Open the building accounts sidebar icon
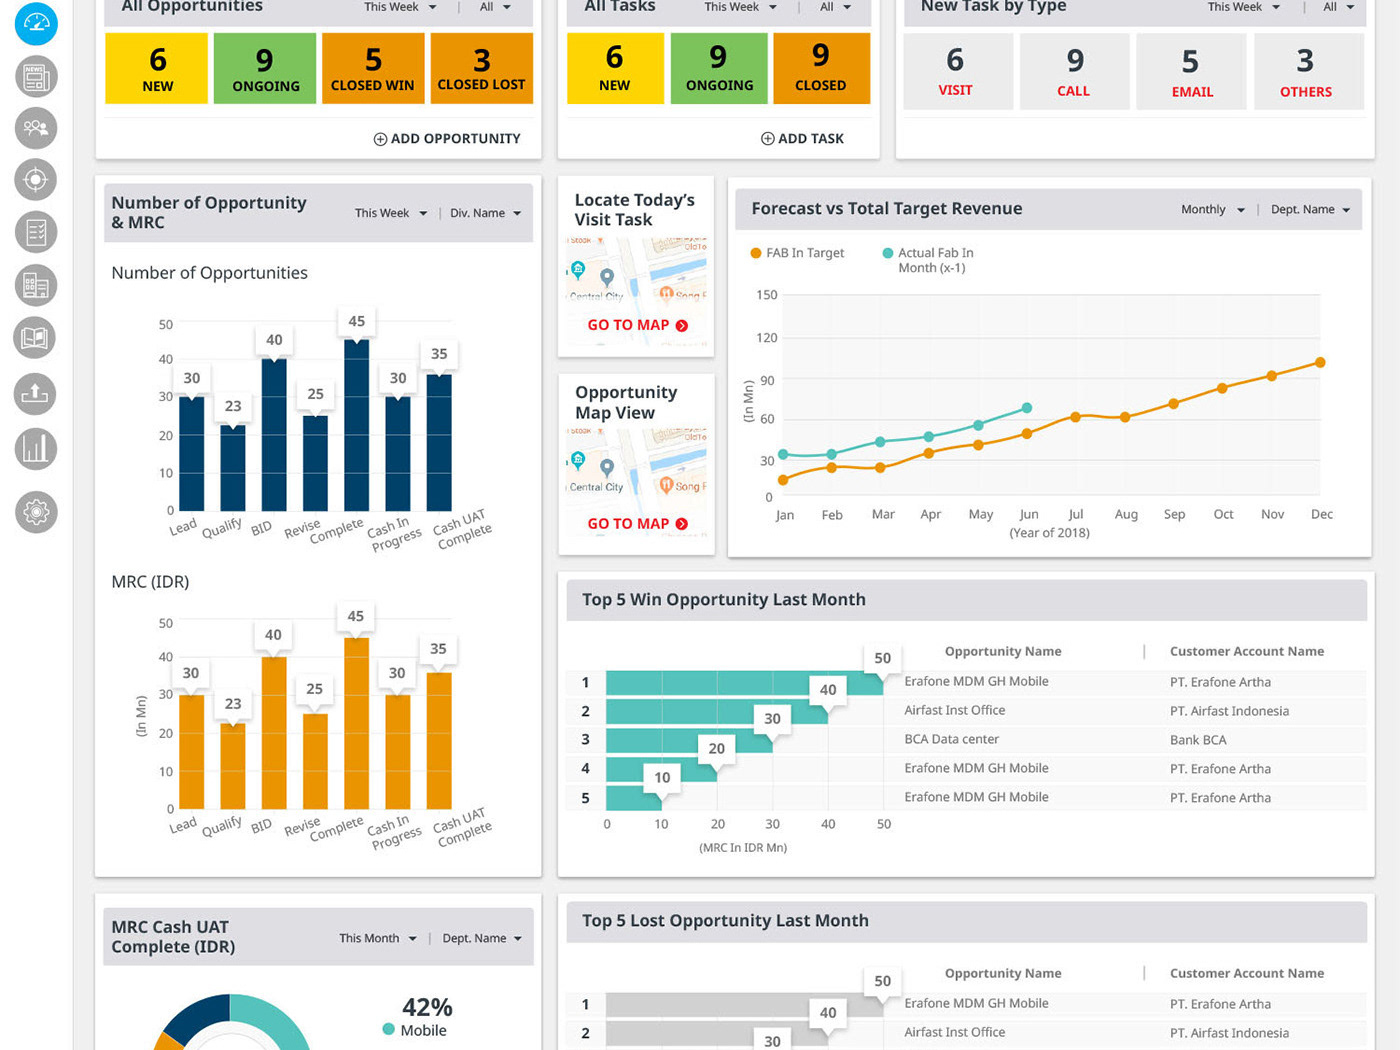 point(36,285)
